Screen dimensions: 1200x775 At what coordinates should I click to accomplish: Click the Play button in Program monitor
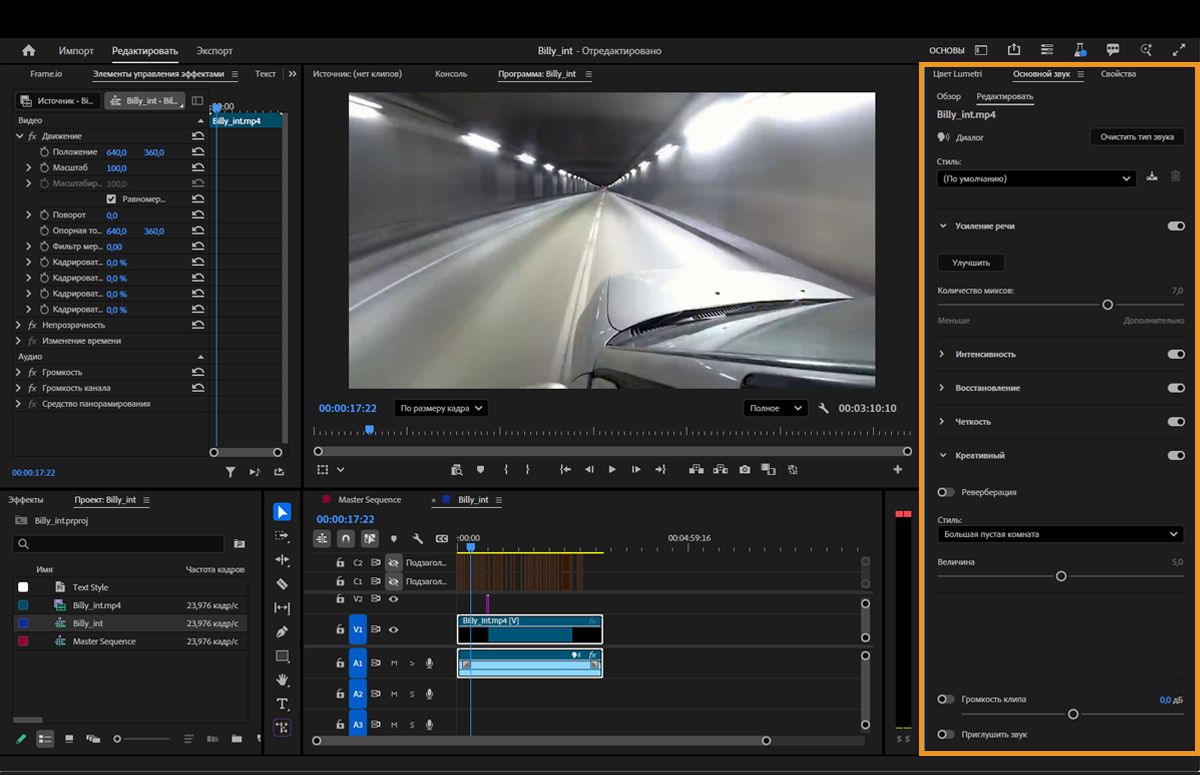coord(613,469)
